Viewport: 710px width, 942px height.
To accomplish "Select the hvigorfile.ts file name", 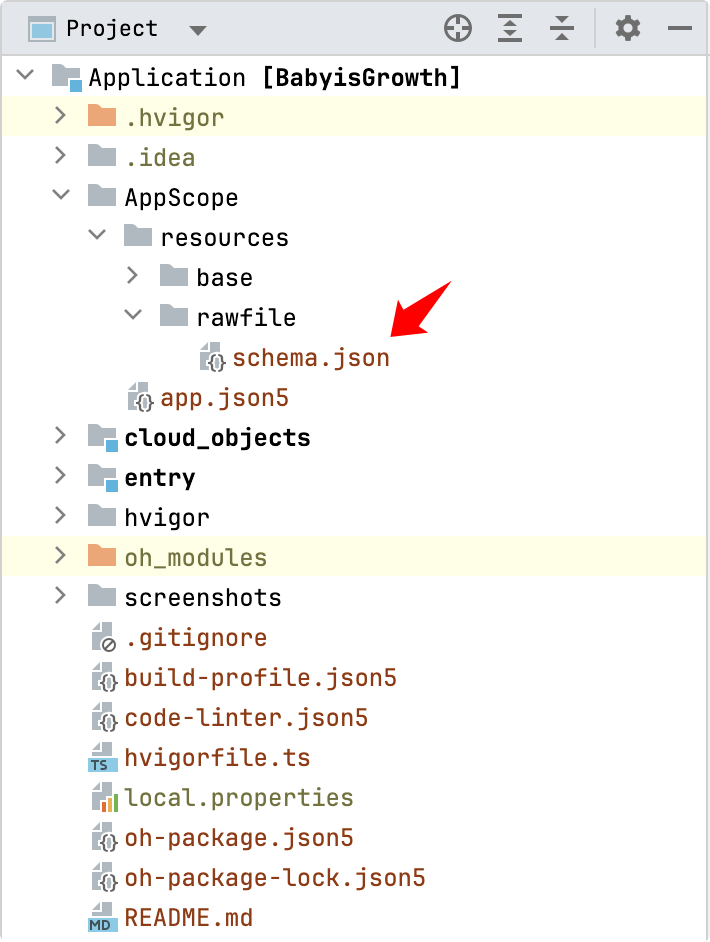I will pos(217,758).
